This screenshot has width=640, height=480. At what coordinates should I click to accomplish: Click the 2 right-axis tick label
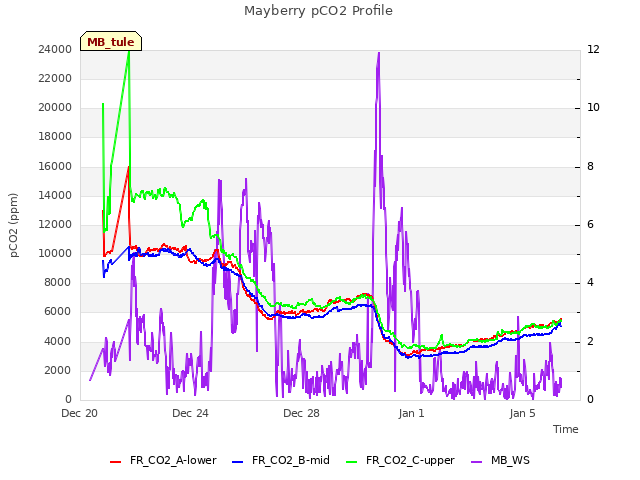[x=591, y=342]
